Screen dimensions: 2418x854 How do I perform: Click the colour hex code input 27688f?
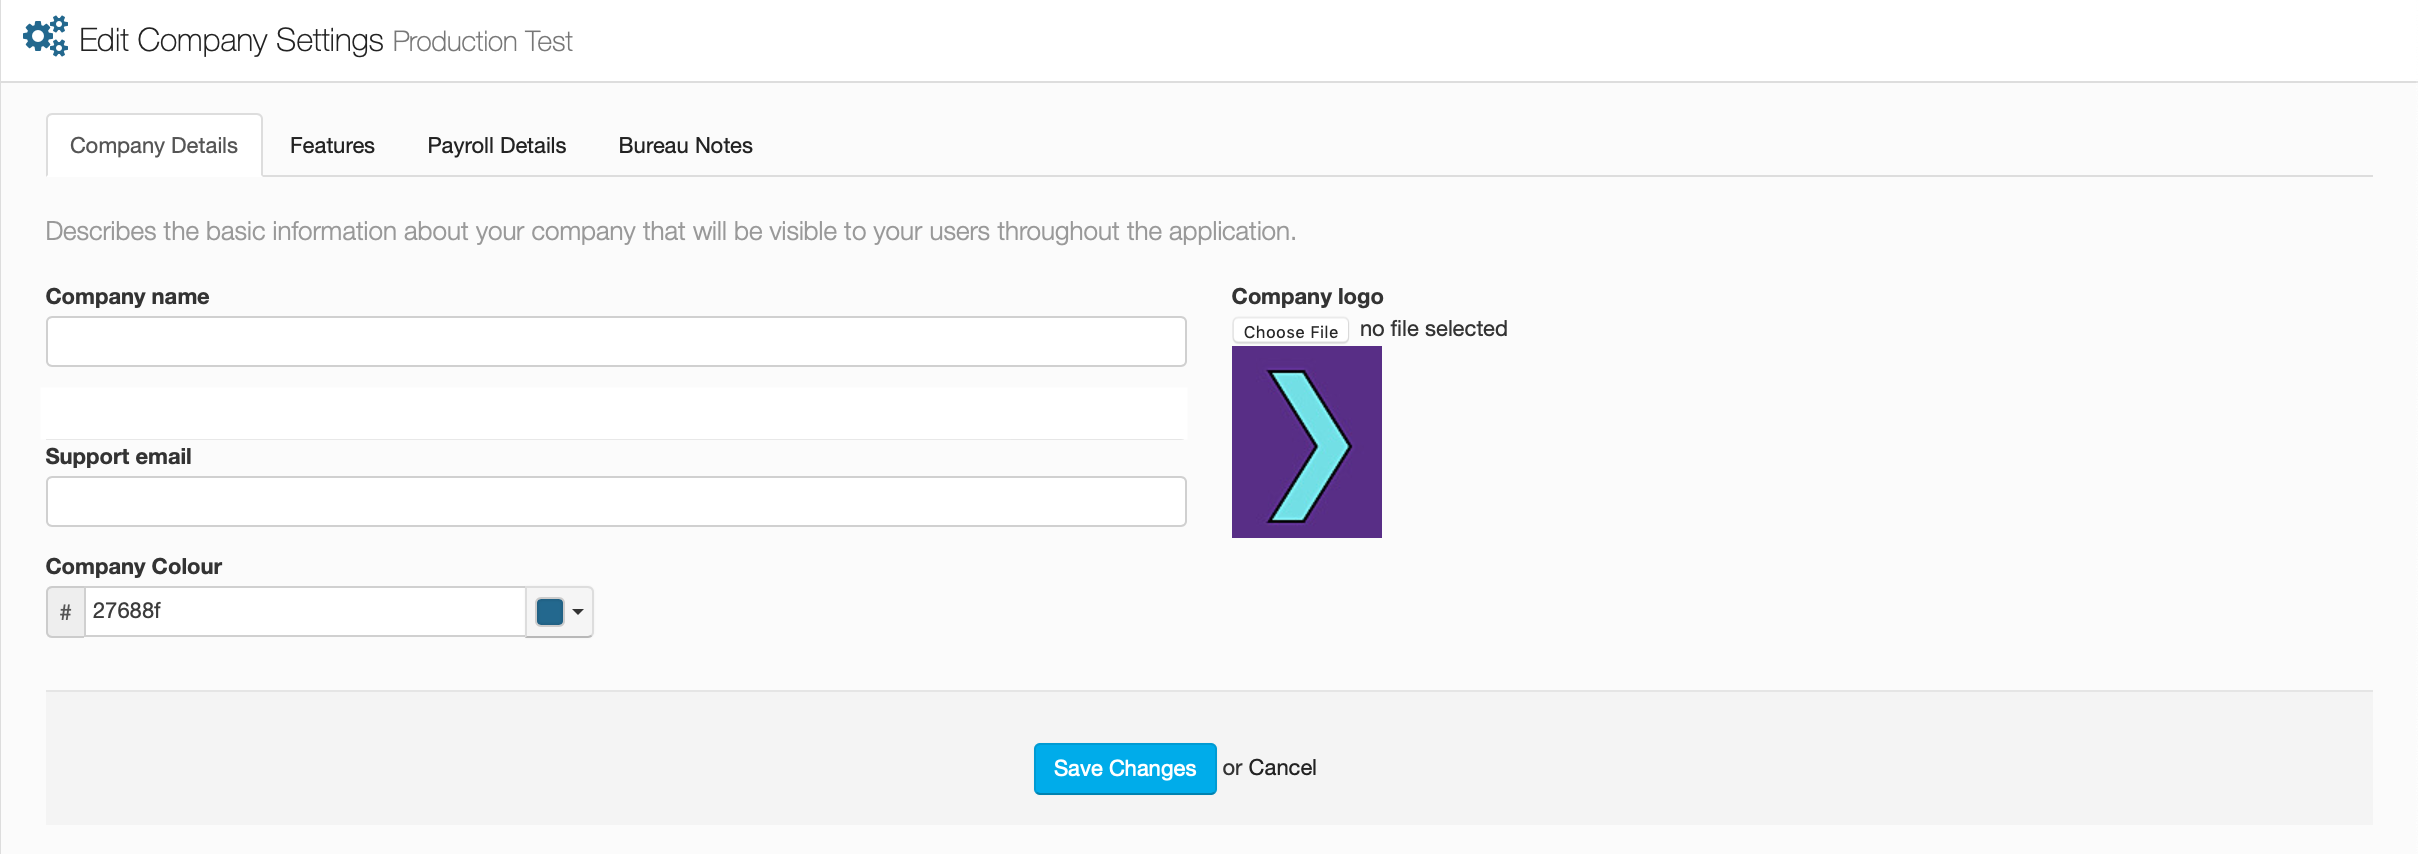click(x=304, y=612)
